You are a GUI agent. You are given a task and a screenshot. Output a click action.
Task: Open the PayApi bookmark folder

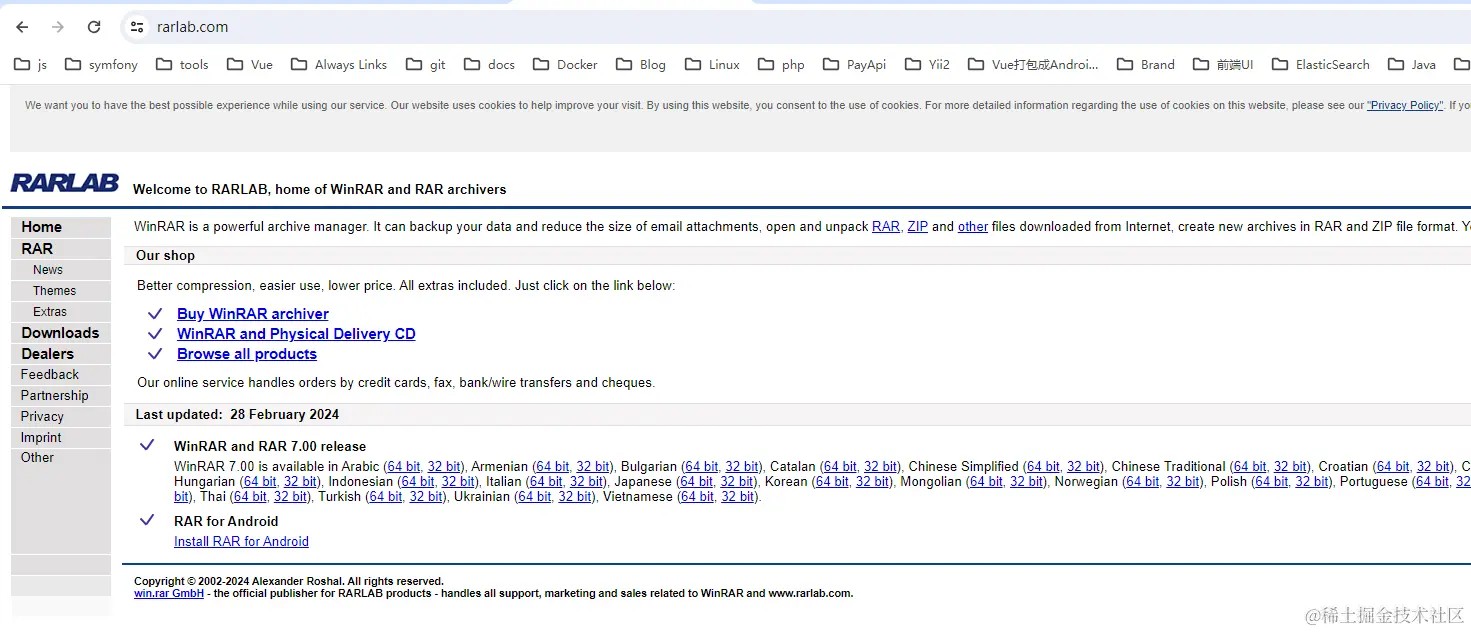tap(855, 64)
